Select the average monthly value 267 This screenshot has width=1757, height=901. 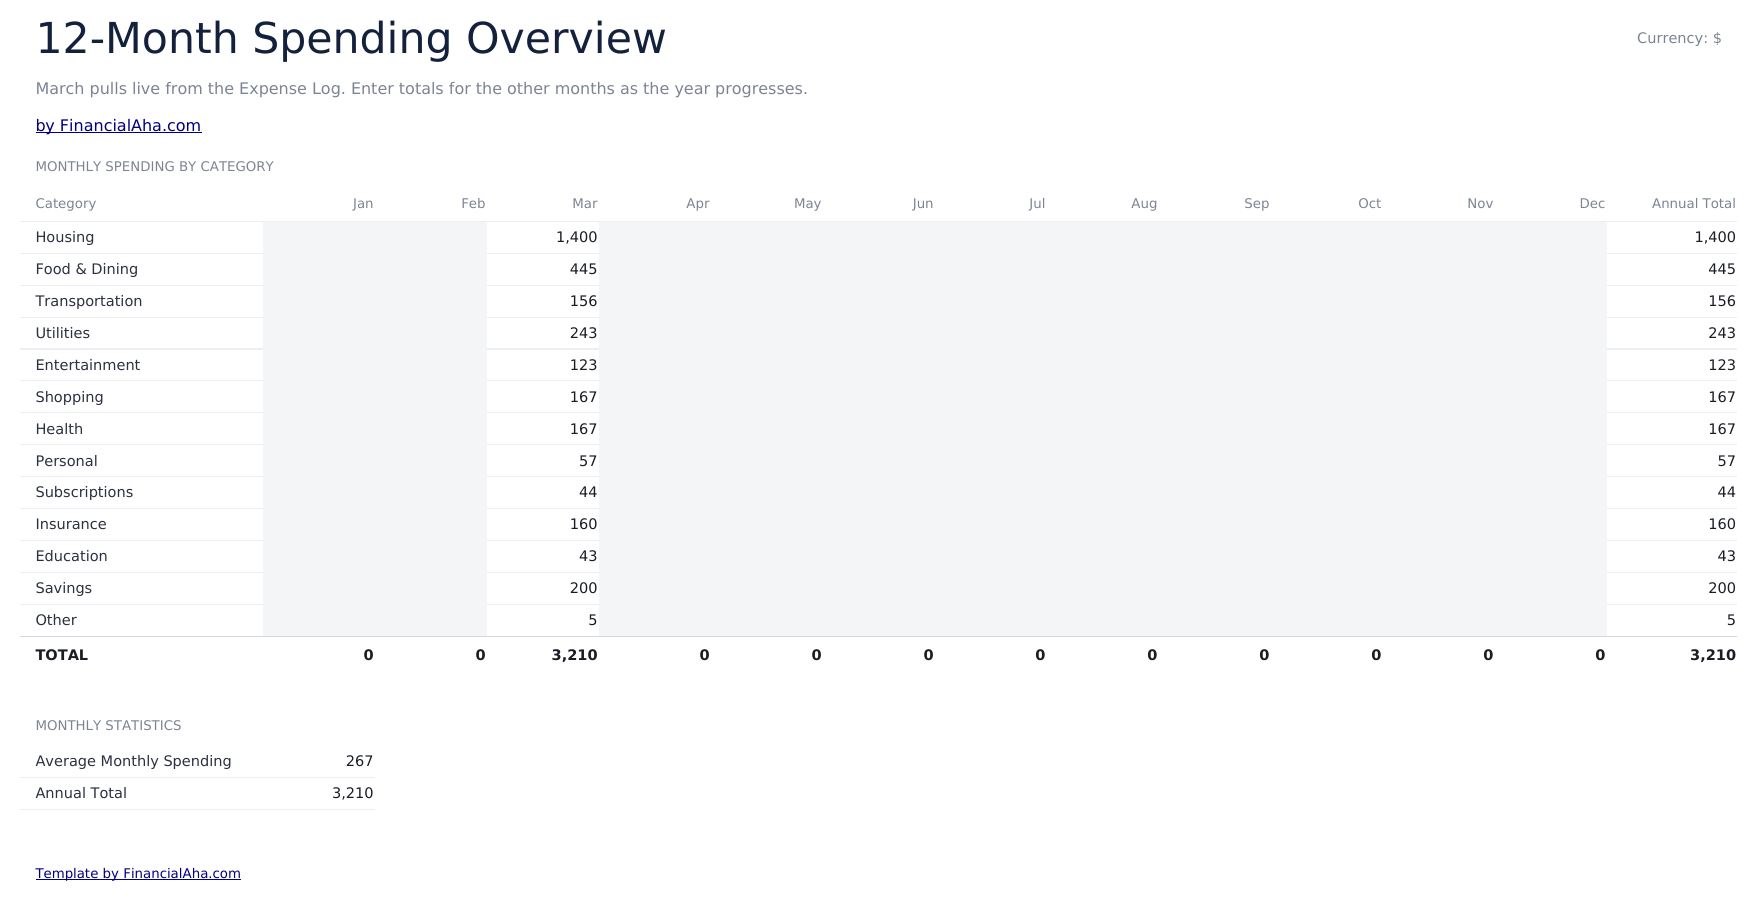click(359, 761)
